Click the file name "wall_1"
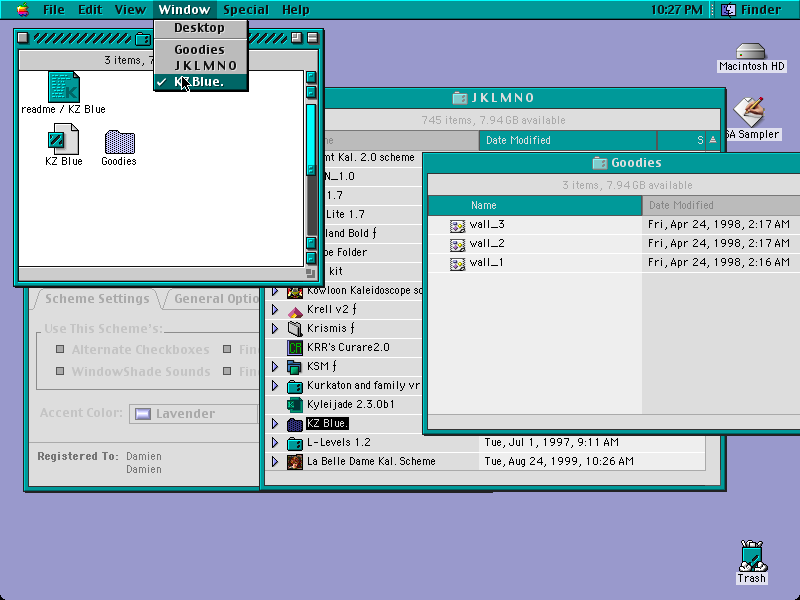Screen dimensions: 800x600 (x=486, y=262)
